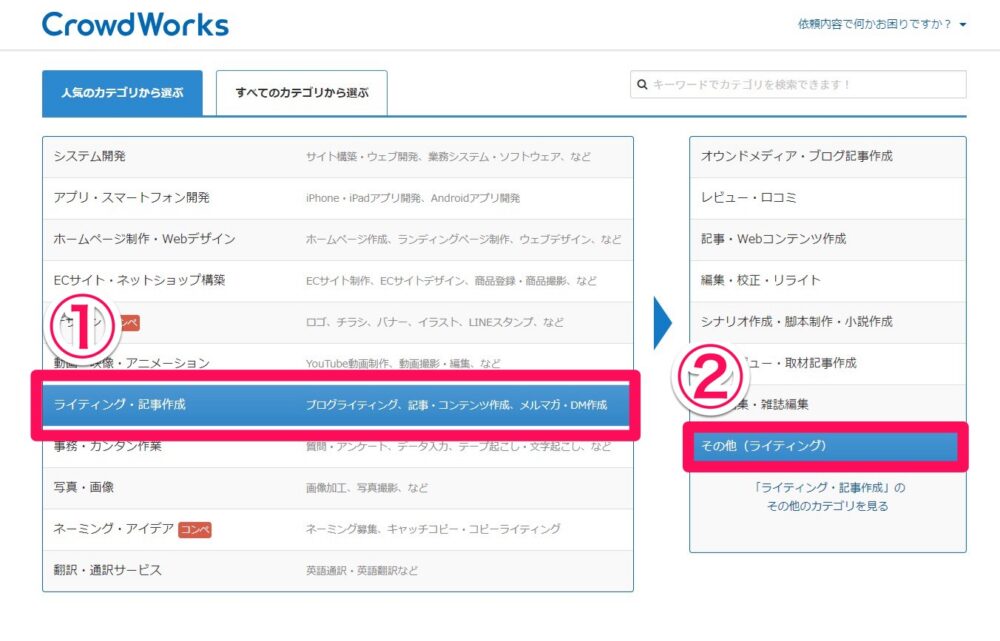Switch to すべてのカテゴリから選ぶ tab

point(302,93)
